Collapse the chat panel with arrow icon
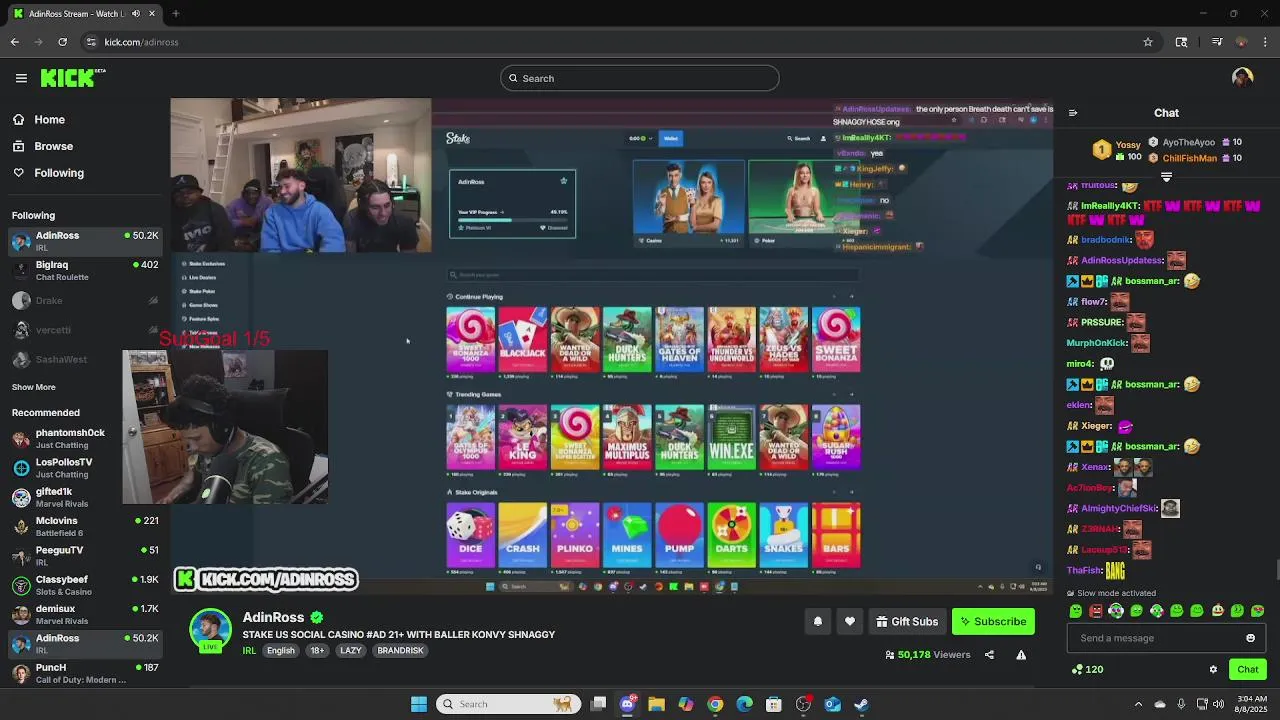 coord(1073,113)
